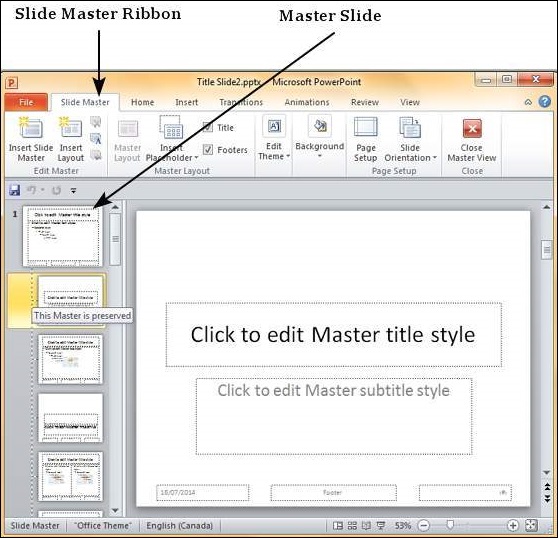Click the Preserve small icon
This screenshot has width=558, height=538.
click(x=95, y=155)
